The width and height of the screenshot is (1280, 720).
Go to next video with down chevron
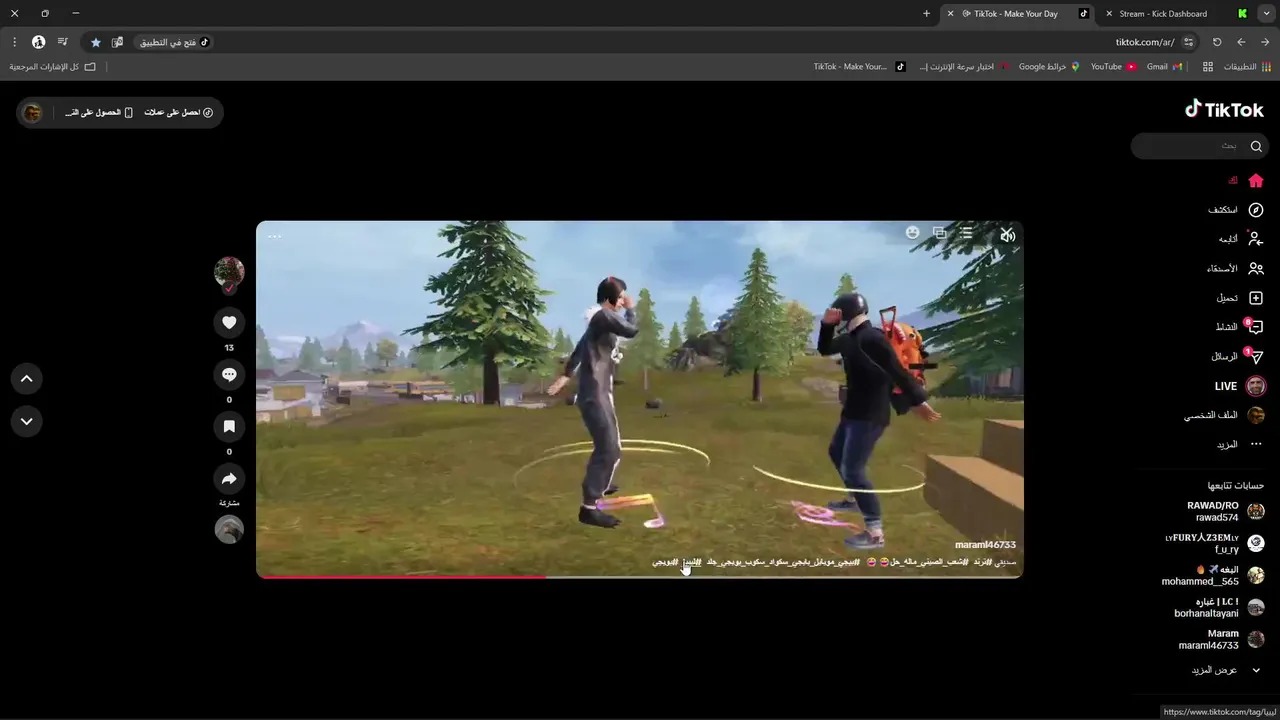coord(26,421)
